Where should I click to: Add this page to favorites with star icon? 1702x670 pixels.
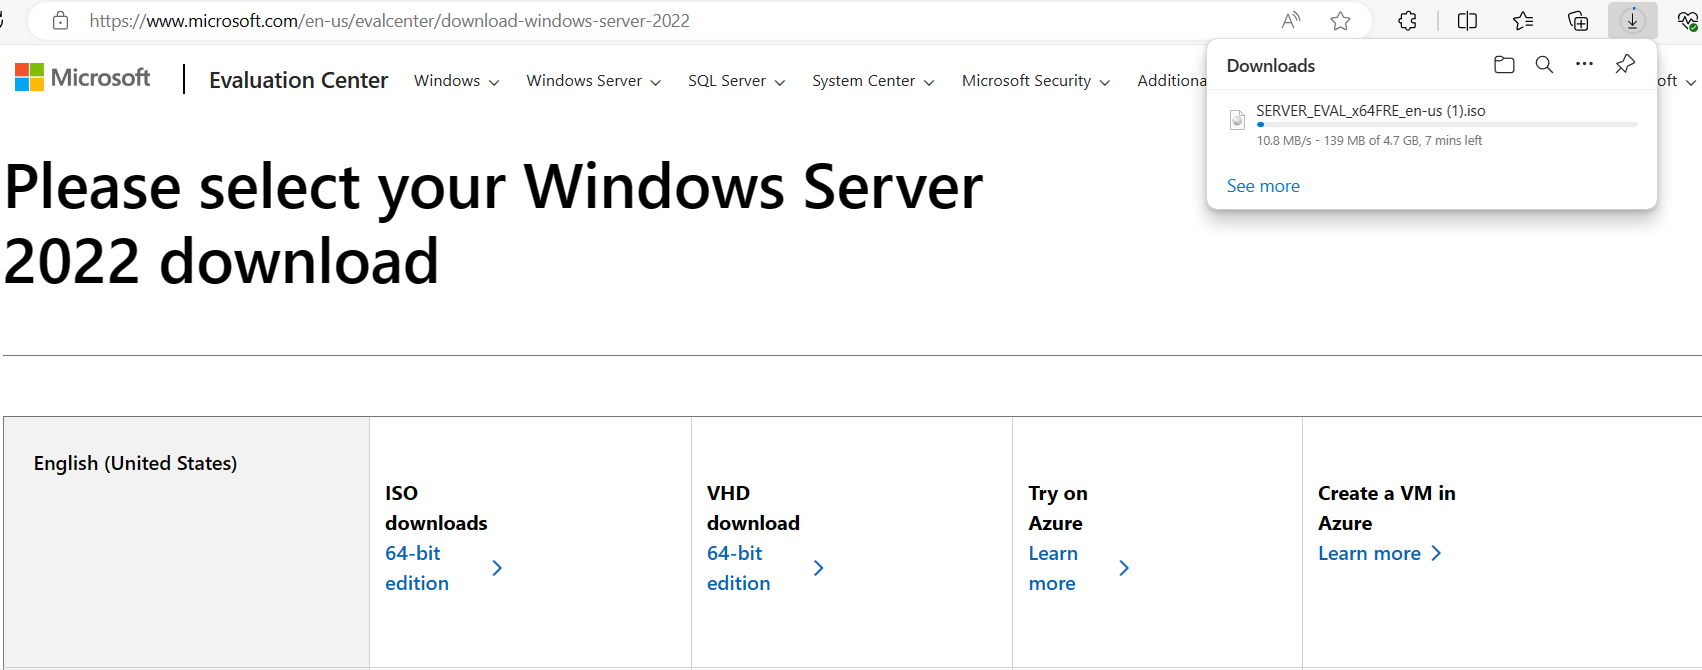[1340, 20]
